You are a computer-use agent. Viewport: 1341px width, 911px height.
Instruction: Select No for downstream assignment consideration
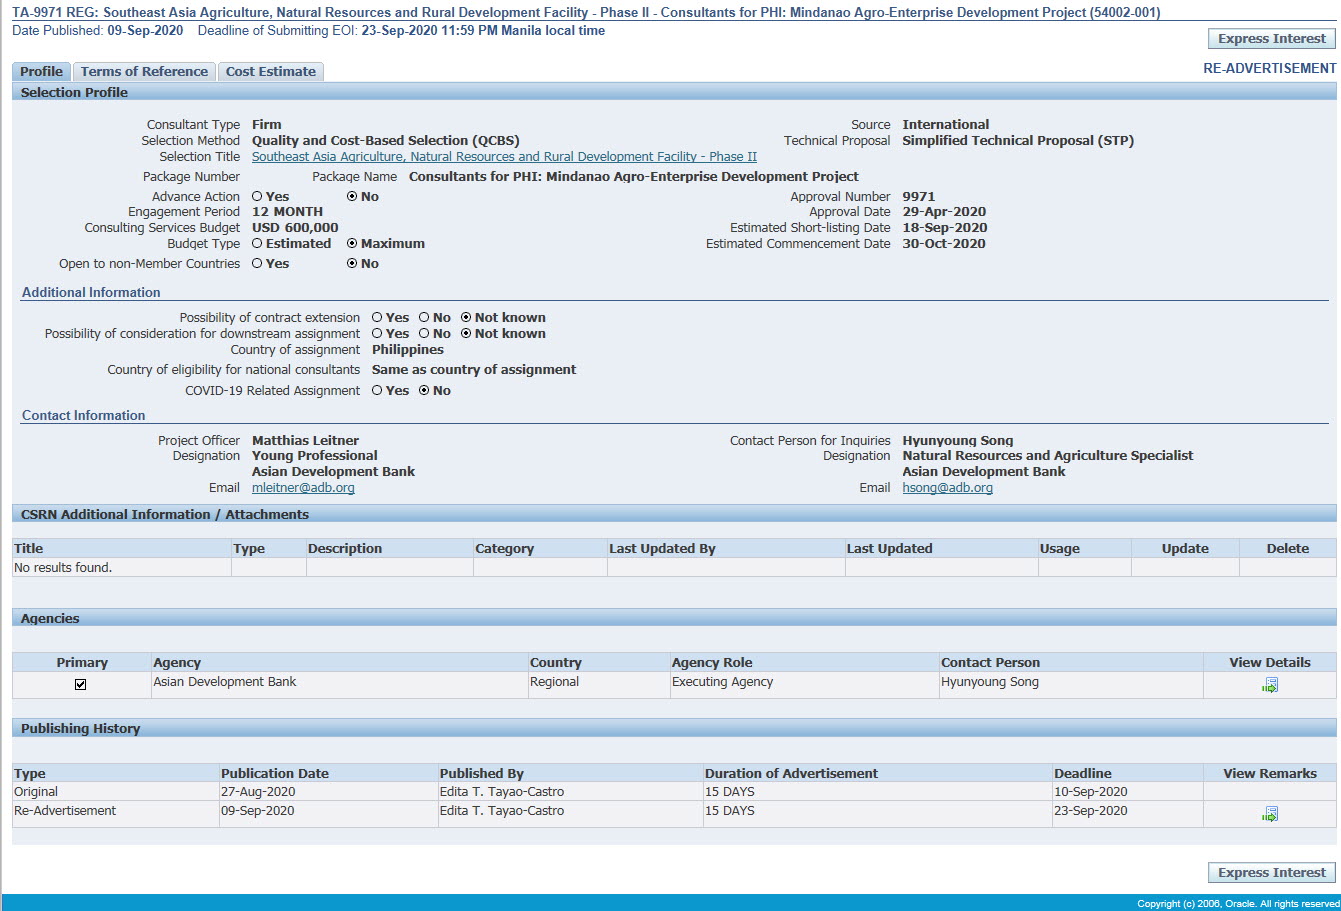[x=424, y=334]
